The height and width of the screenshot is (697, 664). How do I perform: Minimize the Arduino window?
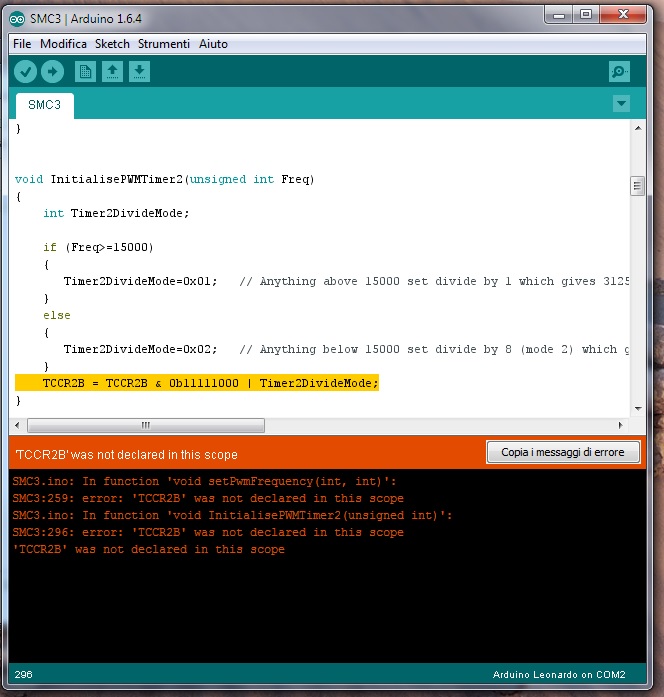[559, 16]
